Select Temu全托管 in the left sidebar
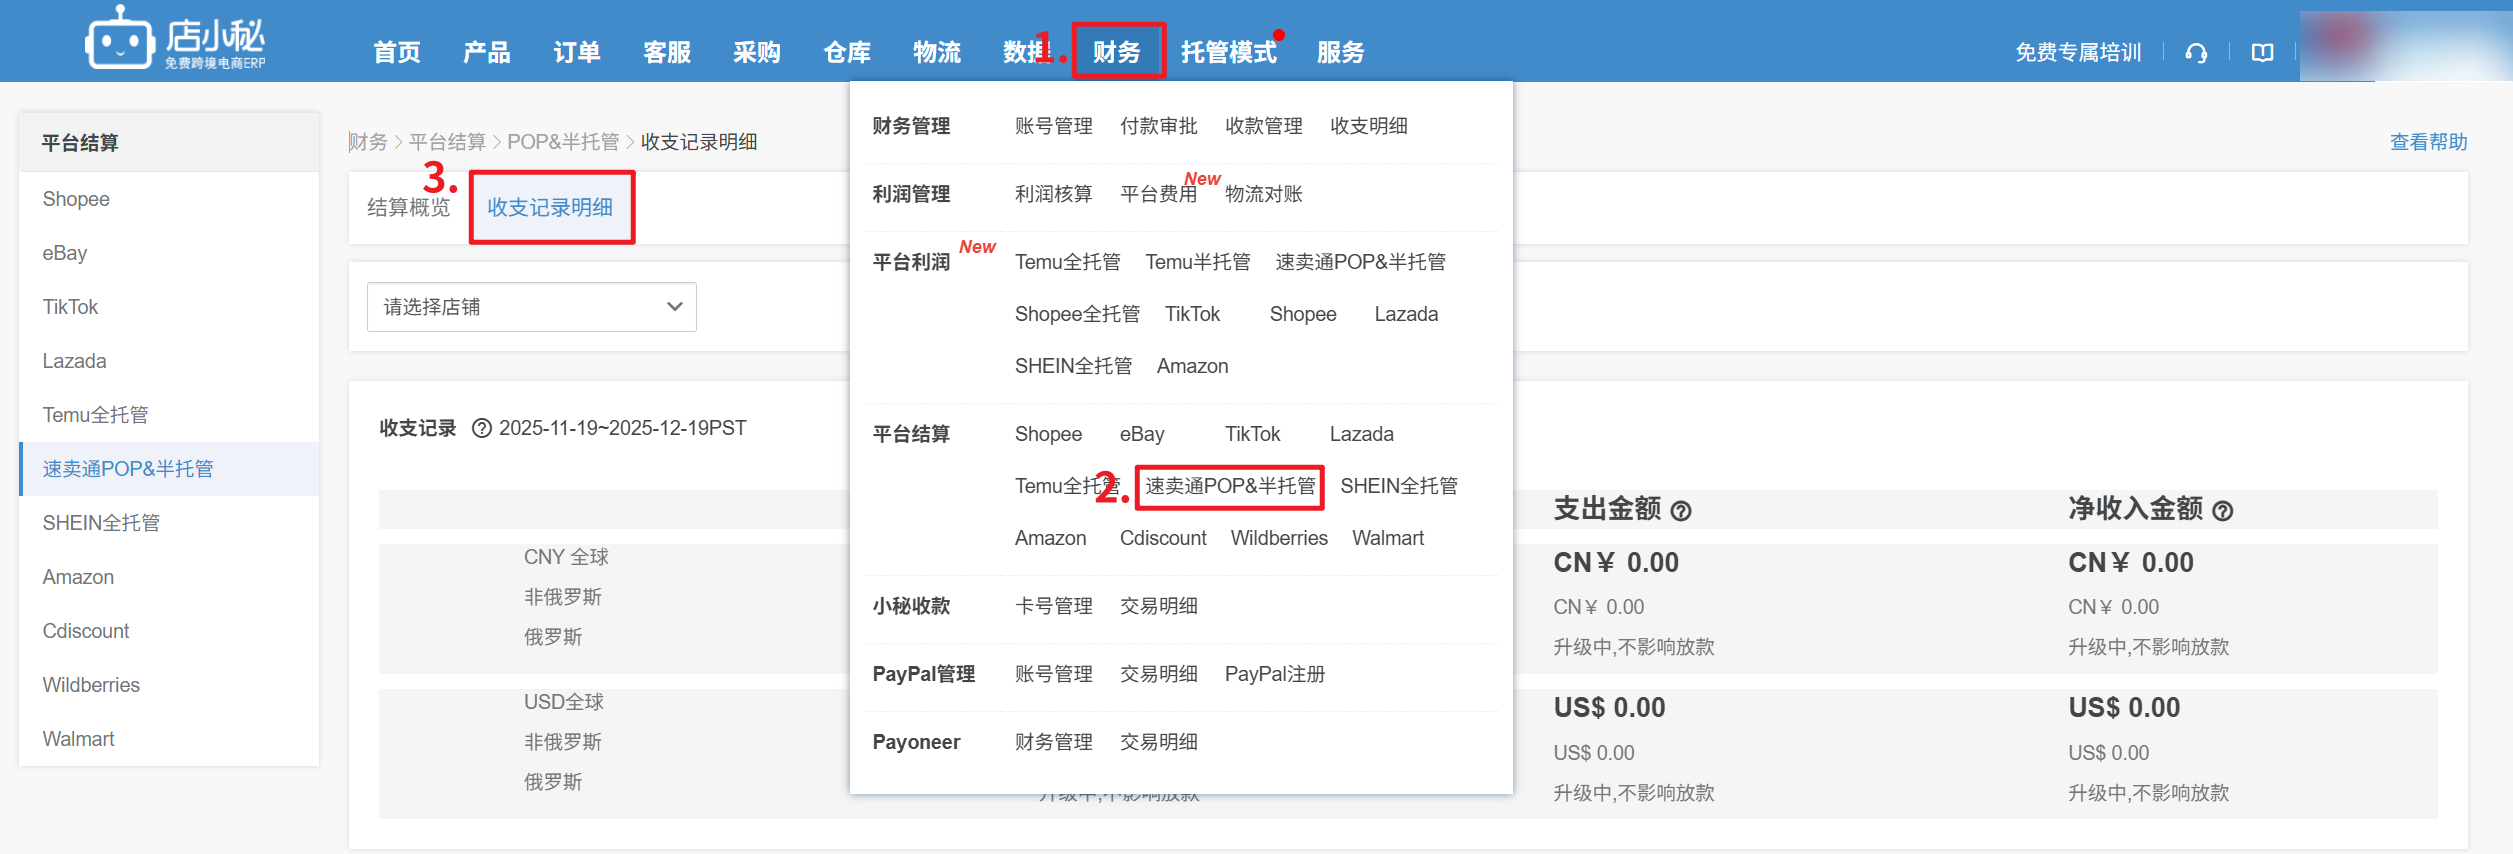This screenshot has height=854, width=2513. coord(95,415)
